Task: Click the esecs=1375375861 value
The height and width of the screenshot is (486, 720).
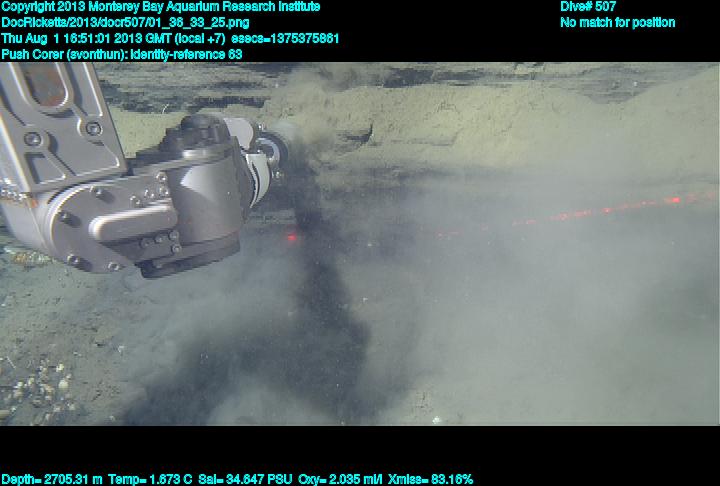Action: pos(285,39)
